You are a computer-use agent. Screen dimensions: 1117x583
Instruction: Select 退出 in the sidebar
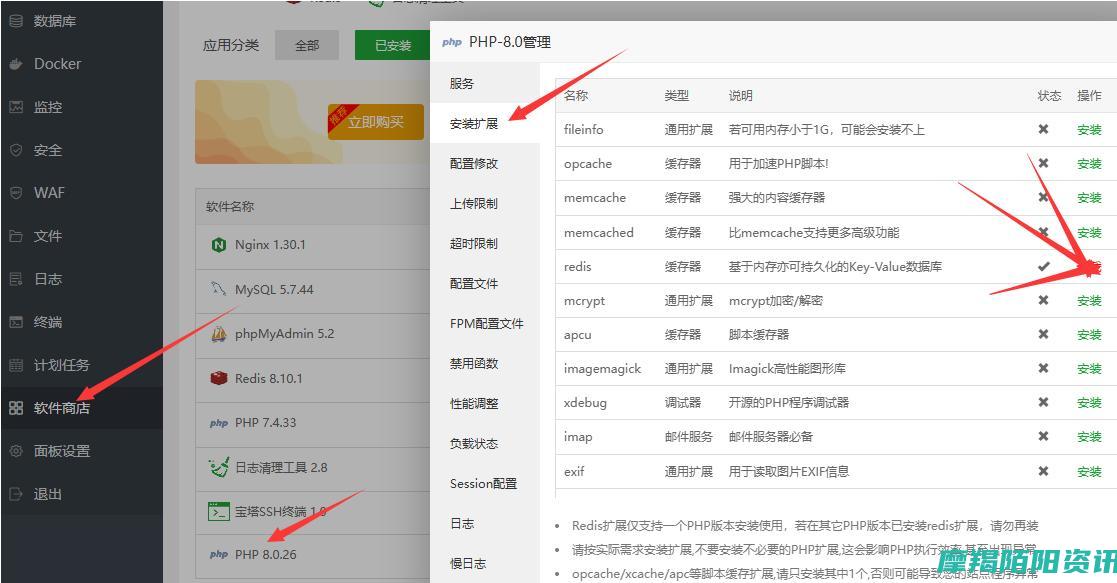[48, 494]
